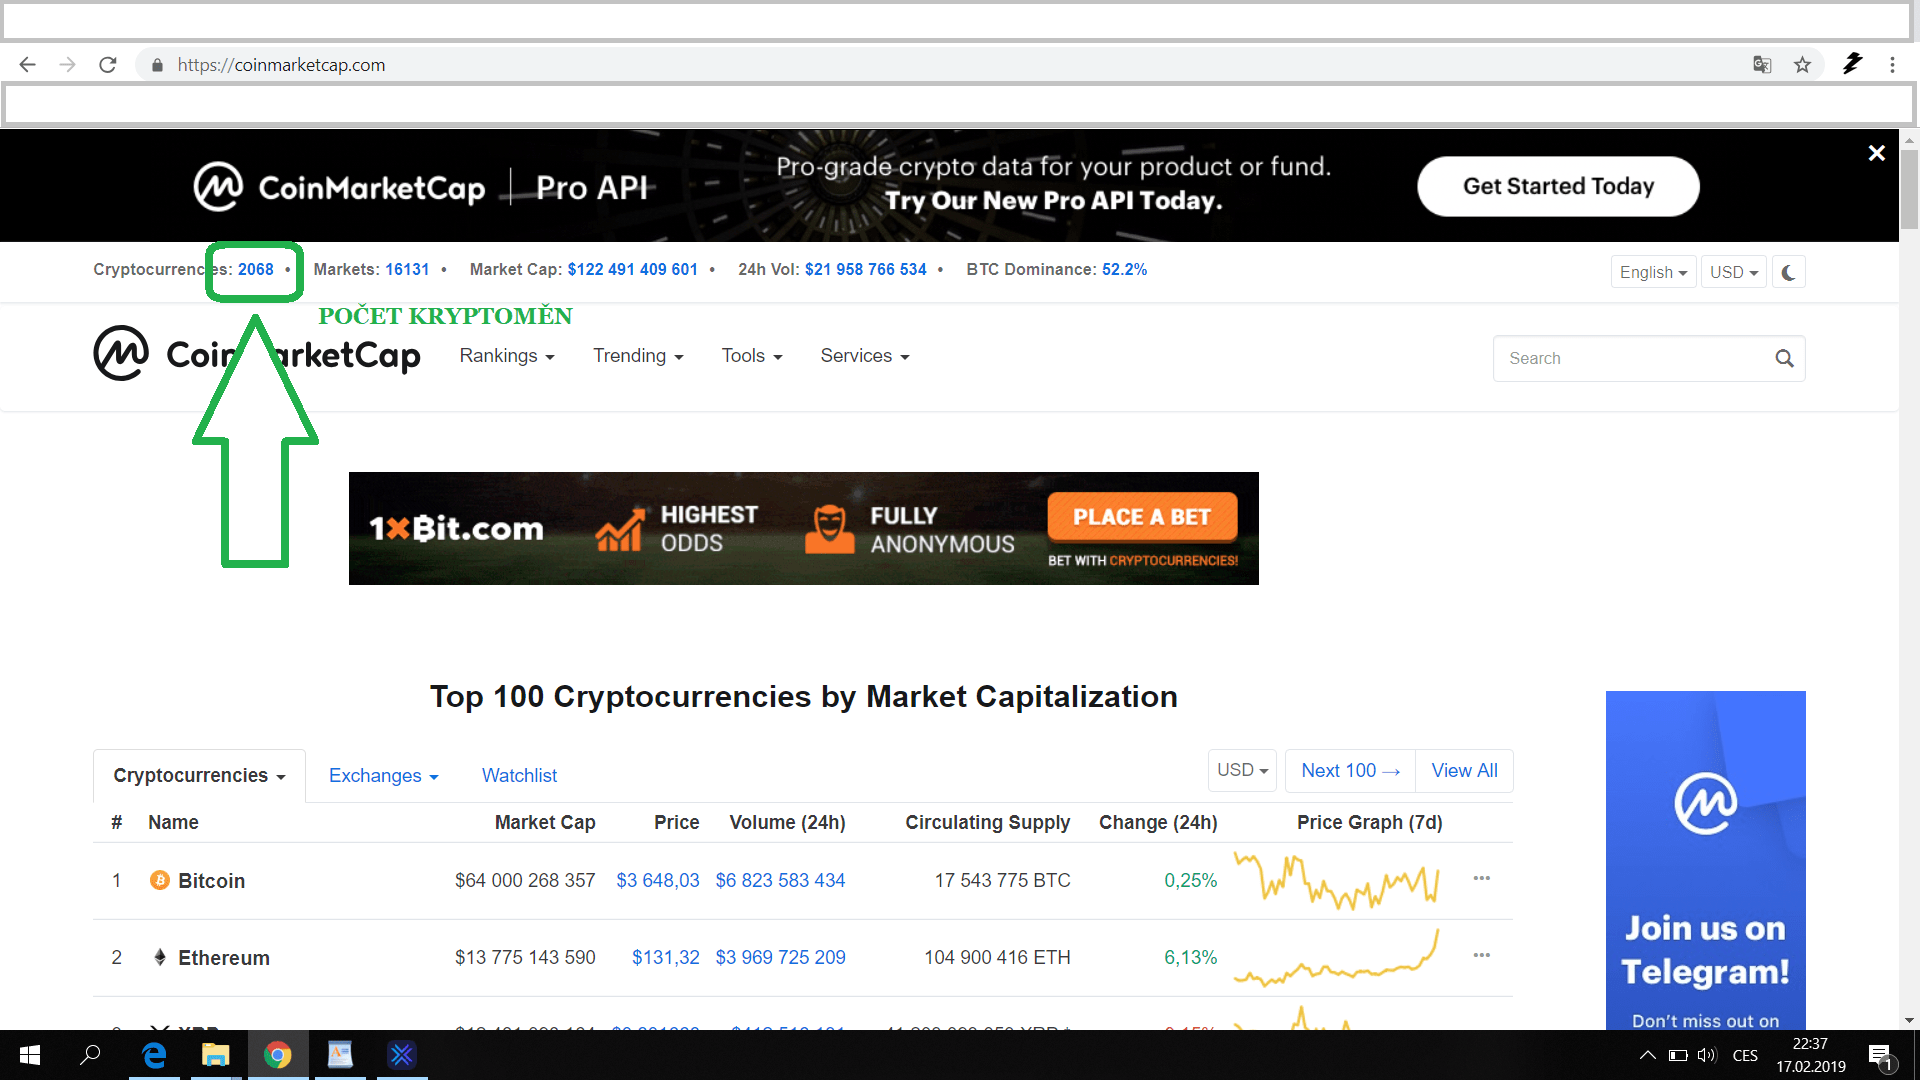Open the English language dropdown
1920x1080 pixels.
[1653, 272]
